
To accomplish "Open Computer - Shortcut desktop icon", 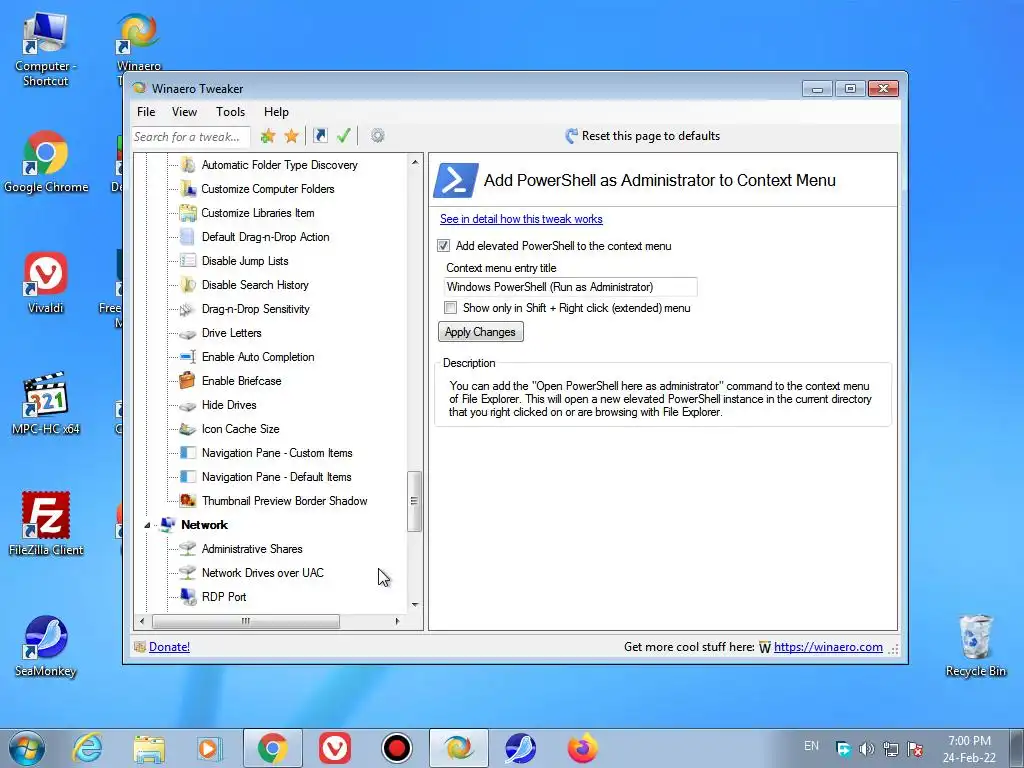I will 46,49.
